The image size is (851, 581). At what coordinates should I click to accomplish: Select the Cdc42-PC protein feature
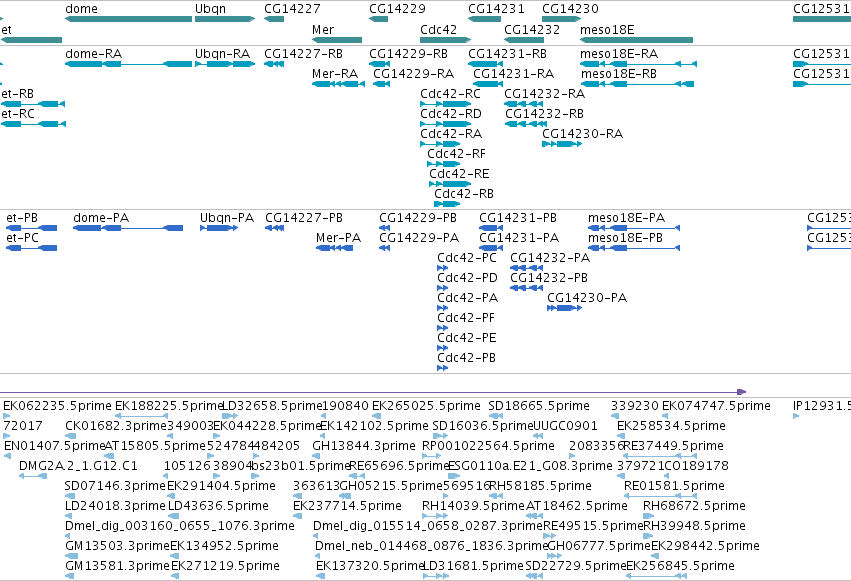[443, 268]
